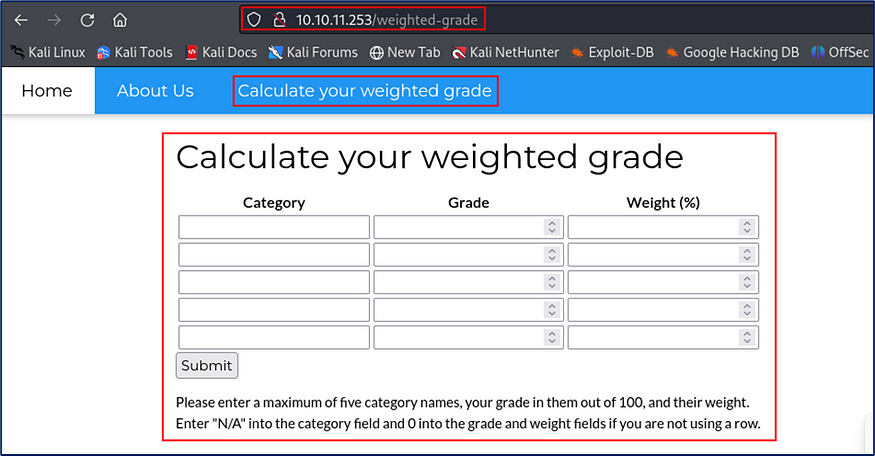Screen dimensions: 875x456
Task: Click the Category column header
Action: pyautogui.click(x=274, y=203)
